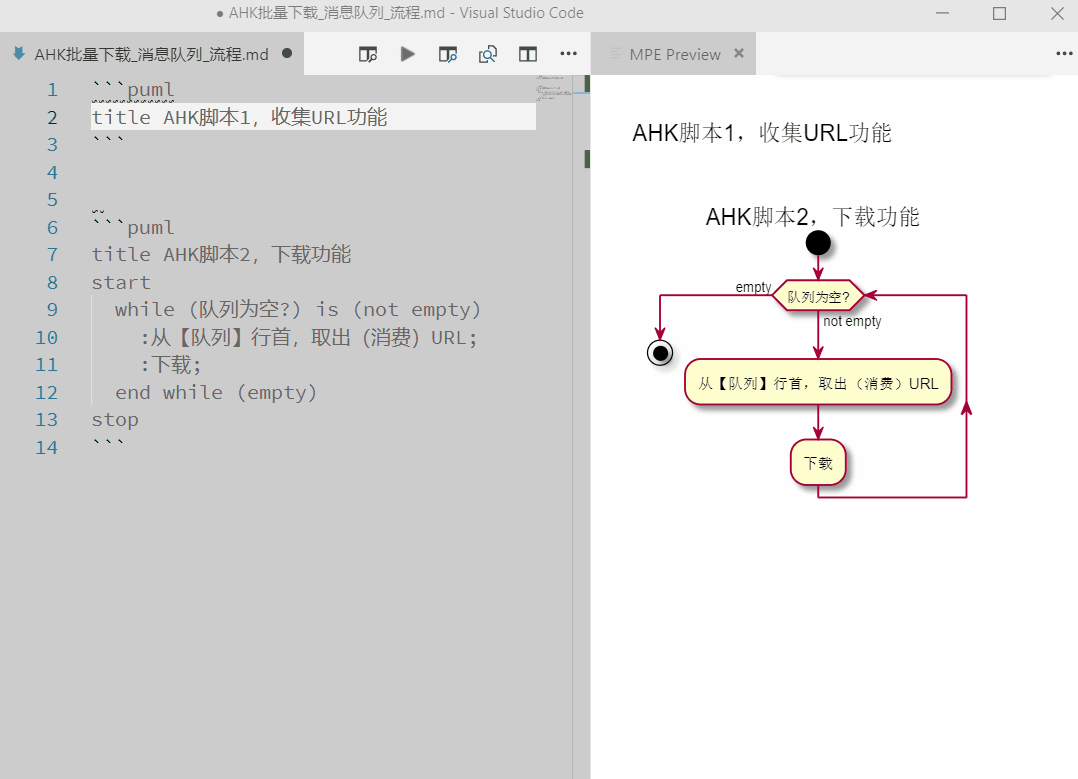1078x779 pixels.
Task: Switch to the MPE Preview tab
Action: pyautogui.click(x=674, y=54)
